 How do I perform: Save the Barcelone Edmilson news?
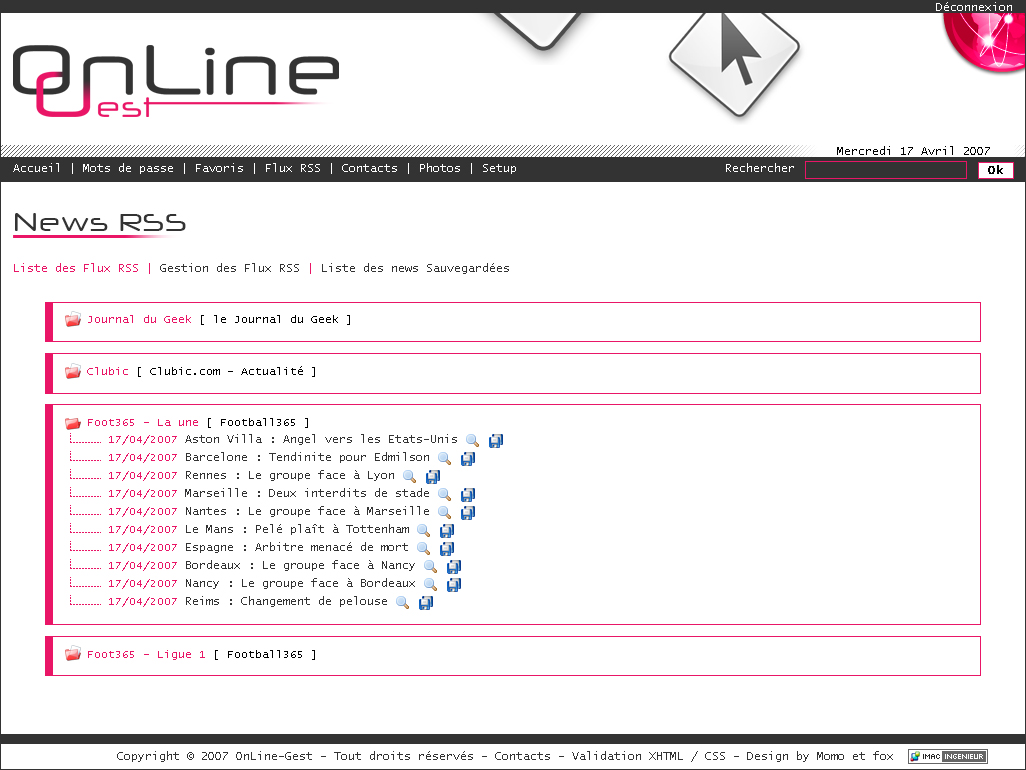468,459
